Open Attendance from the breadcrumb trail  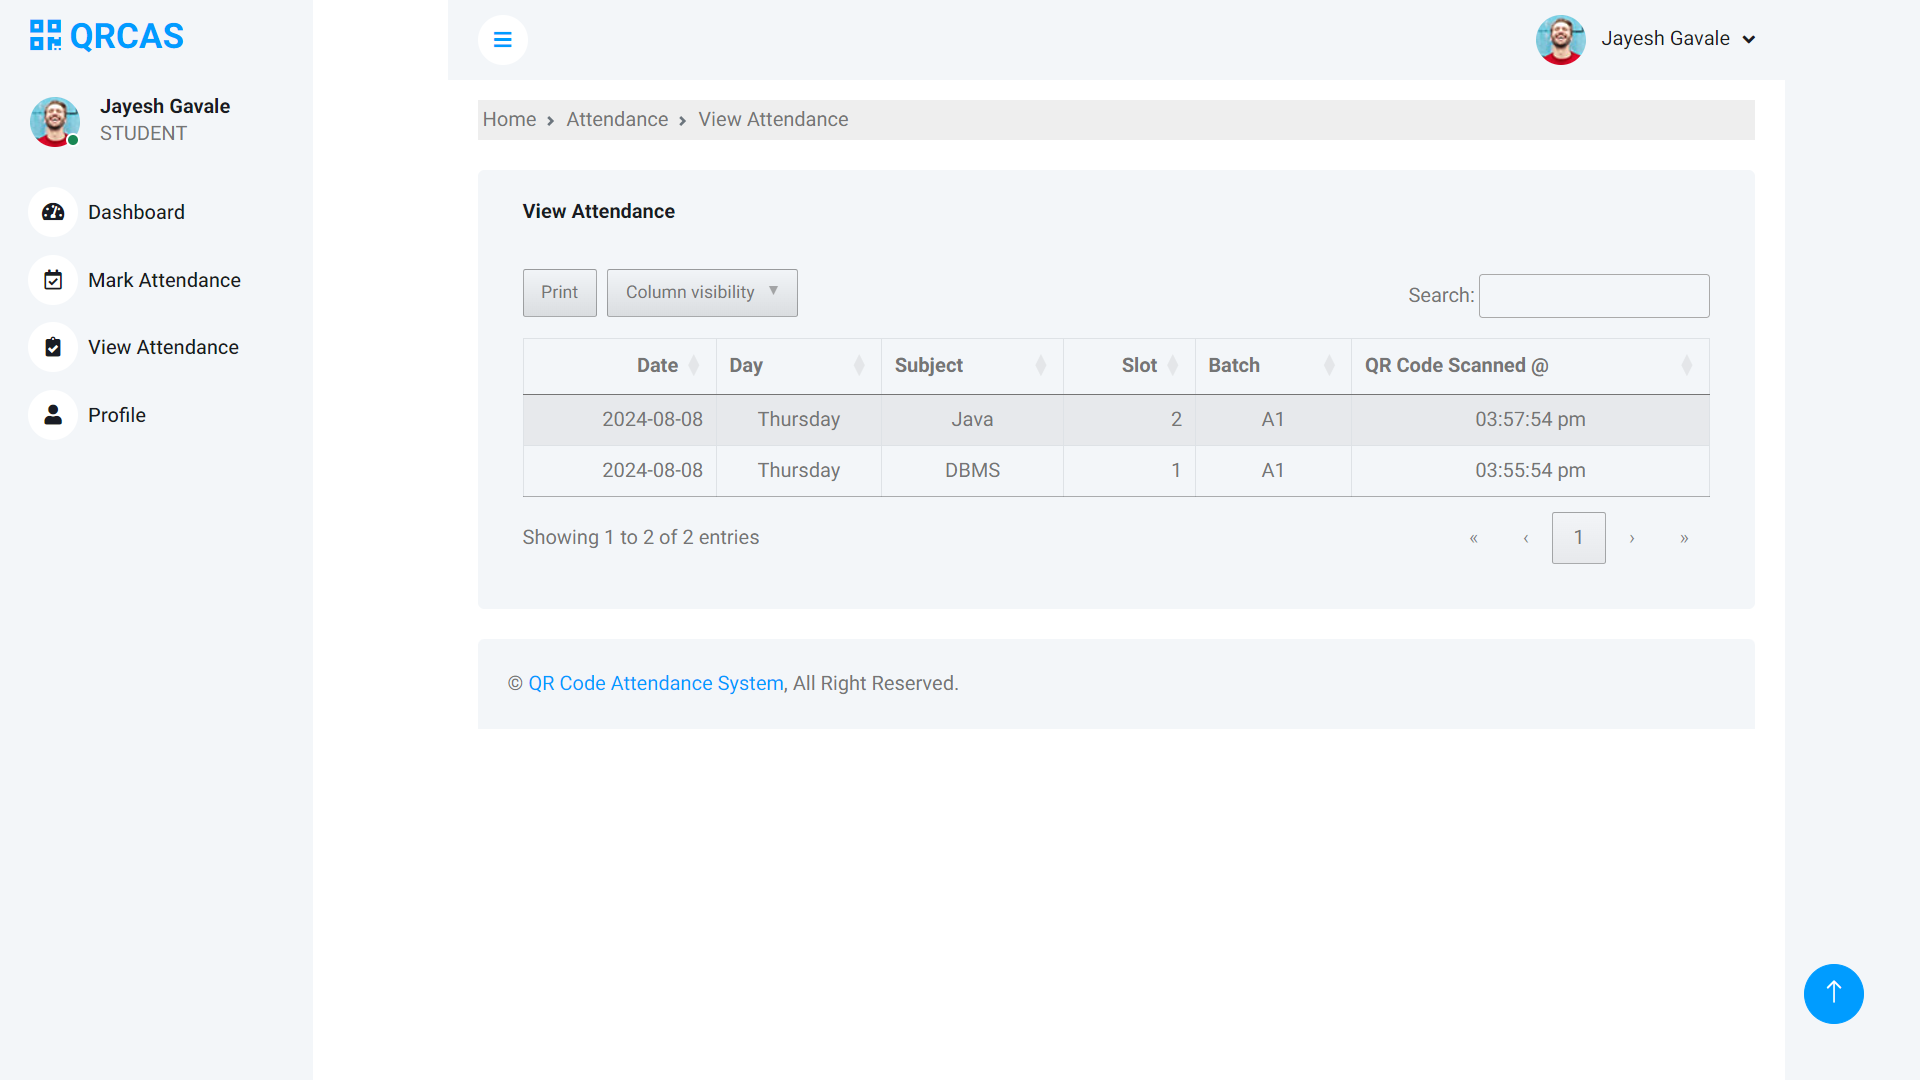tap(617, 119)
